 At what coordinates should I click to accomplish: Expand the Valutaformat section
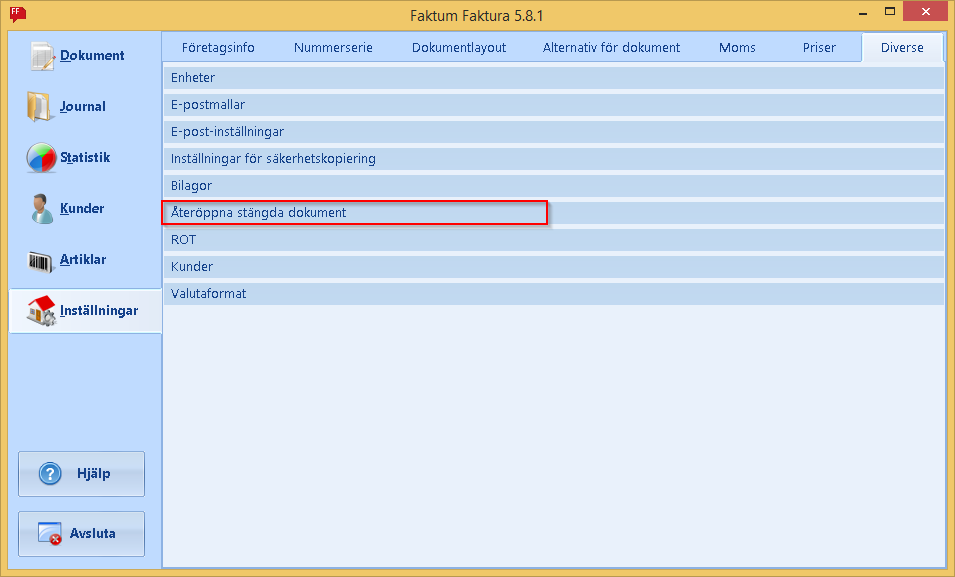point(554,294)
